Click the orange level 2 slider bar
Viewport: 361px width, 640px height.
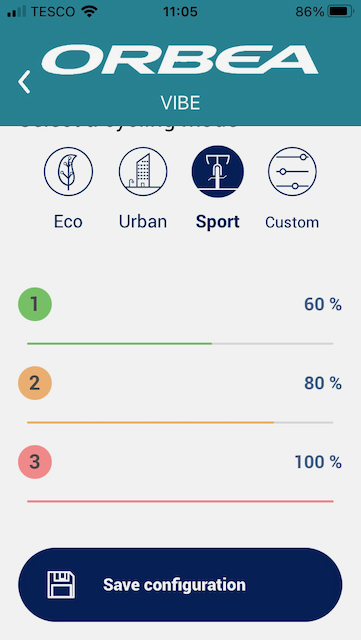click(180, 422)
